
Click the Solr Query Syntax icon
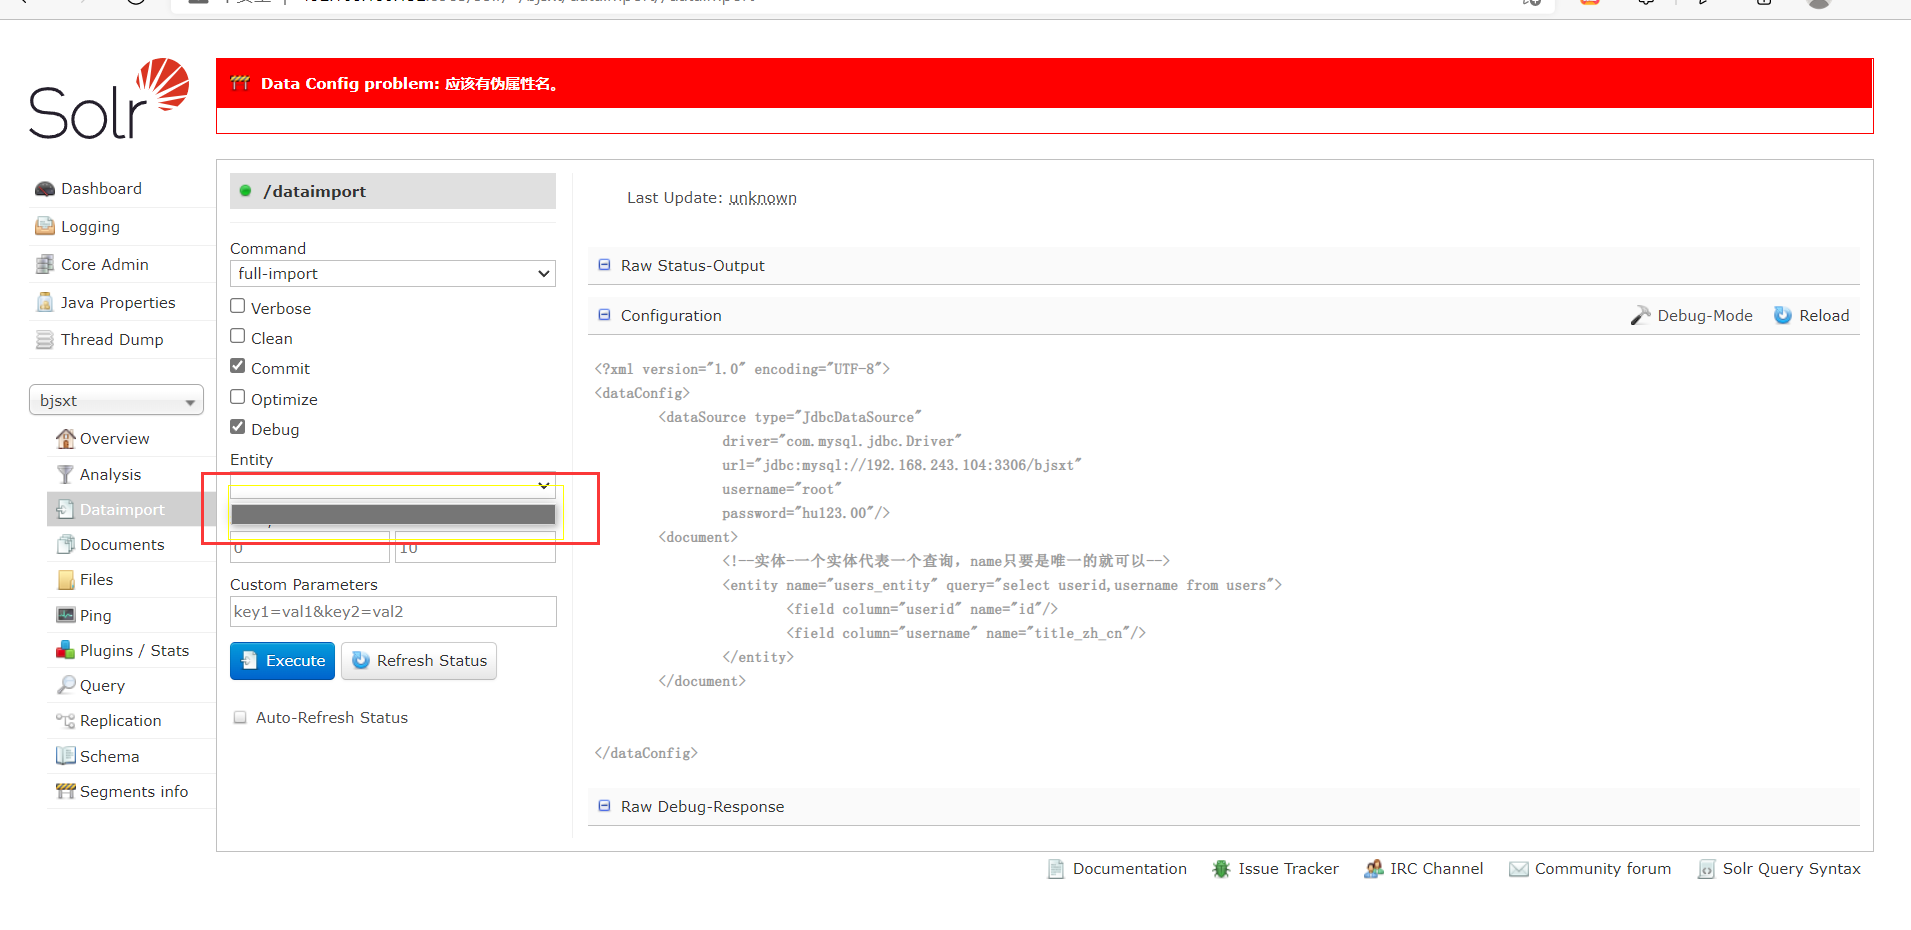[1706, 869]
